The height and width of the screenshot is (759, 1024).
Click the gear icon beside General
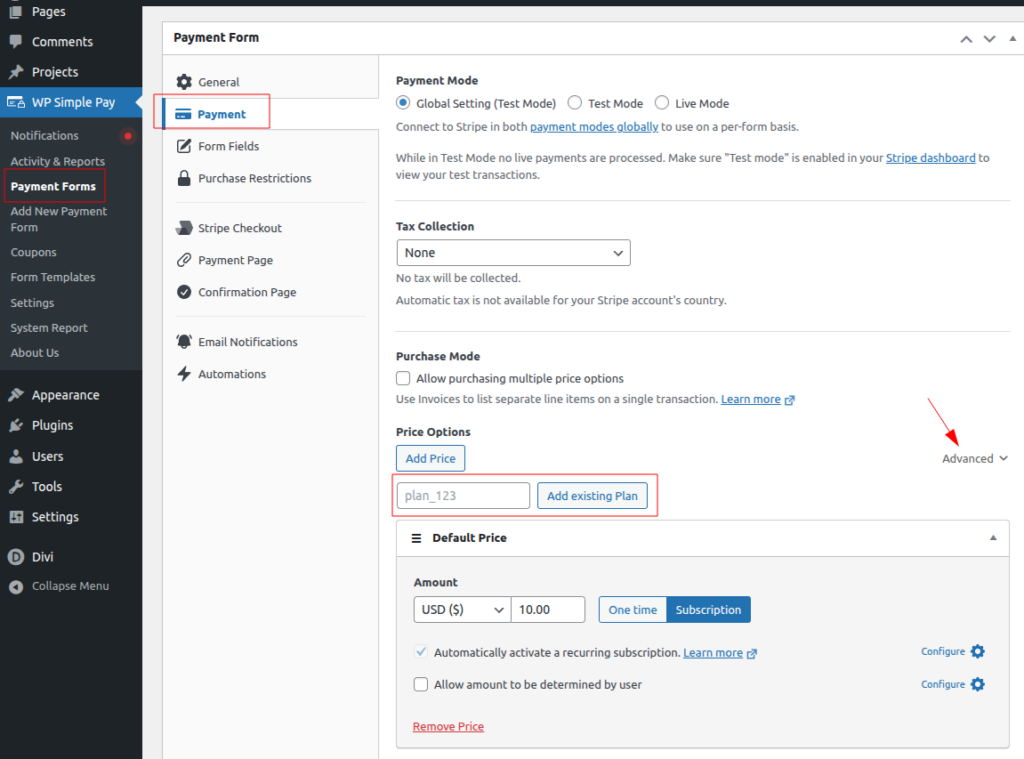(x=184, y=82)
